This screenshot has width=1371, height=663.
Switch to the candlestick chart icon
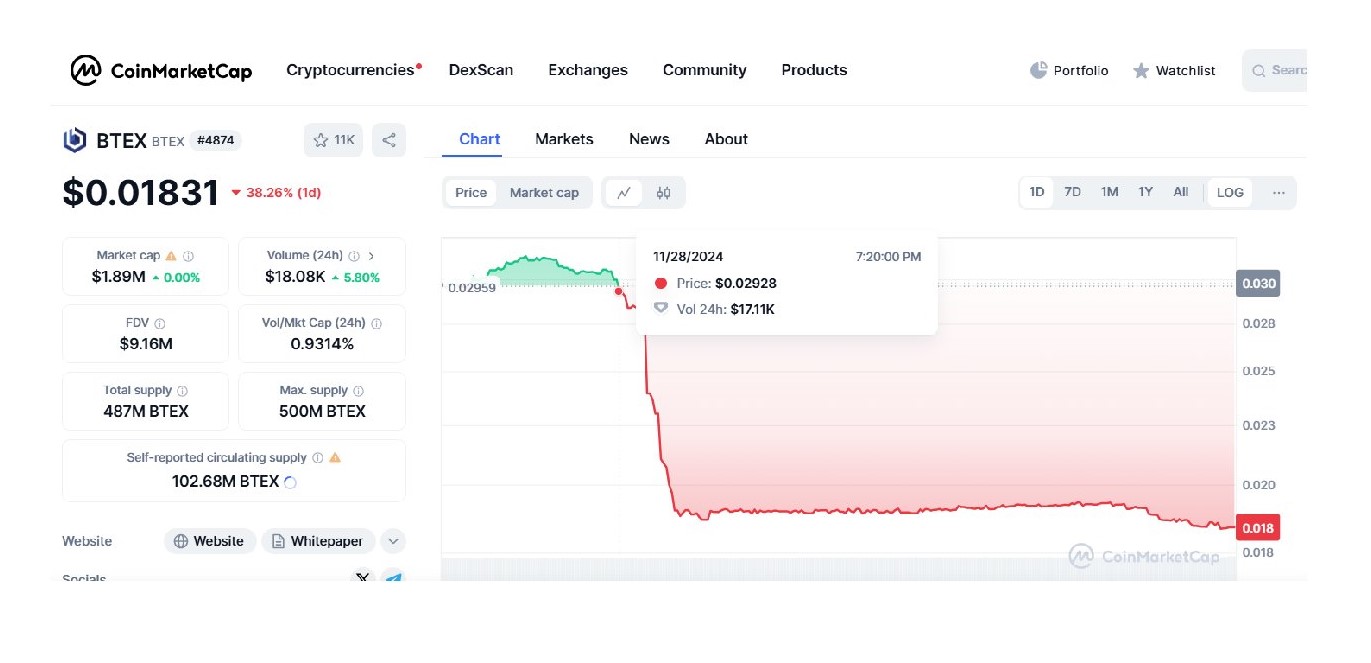point(663,193)
